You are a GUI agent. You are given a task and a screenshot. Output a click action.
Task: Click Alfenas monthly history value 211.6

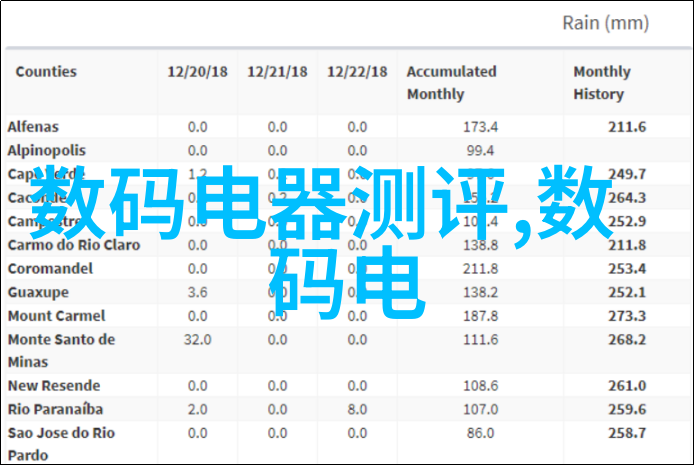pyautogui.click(x=627, y=127)
